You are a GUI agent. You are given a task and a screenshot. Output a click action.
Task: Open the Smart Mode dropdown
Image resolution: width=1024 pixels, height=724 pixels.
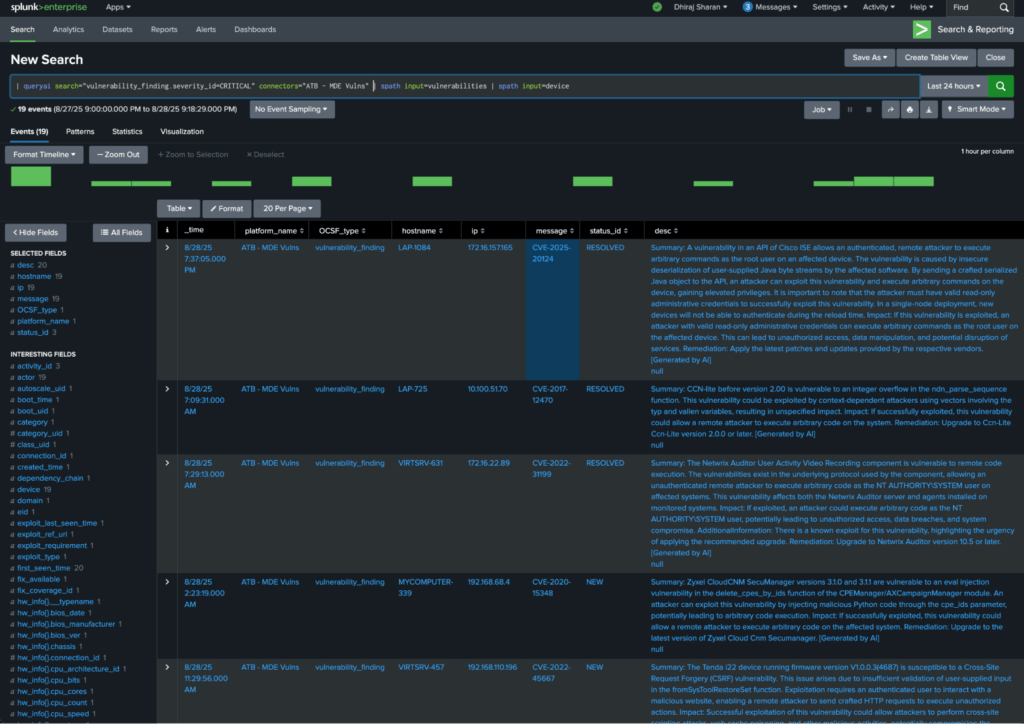pos(978,110)
